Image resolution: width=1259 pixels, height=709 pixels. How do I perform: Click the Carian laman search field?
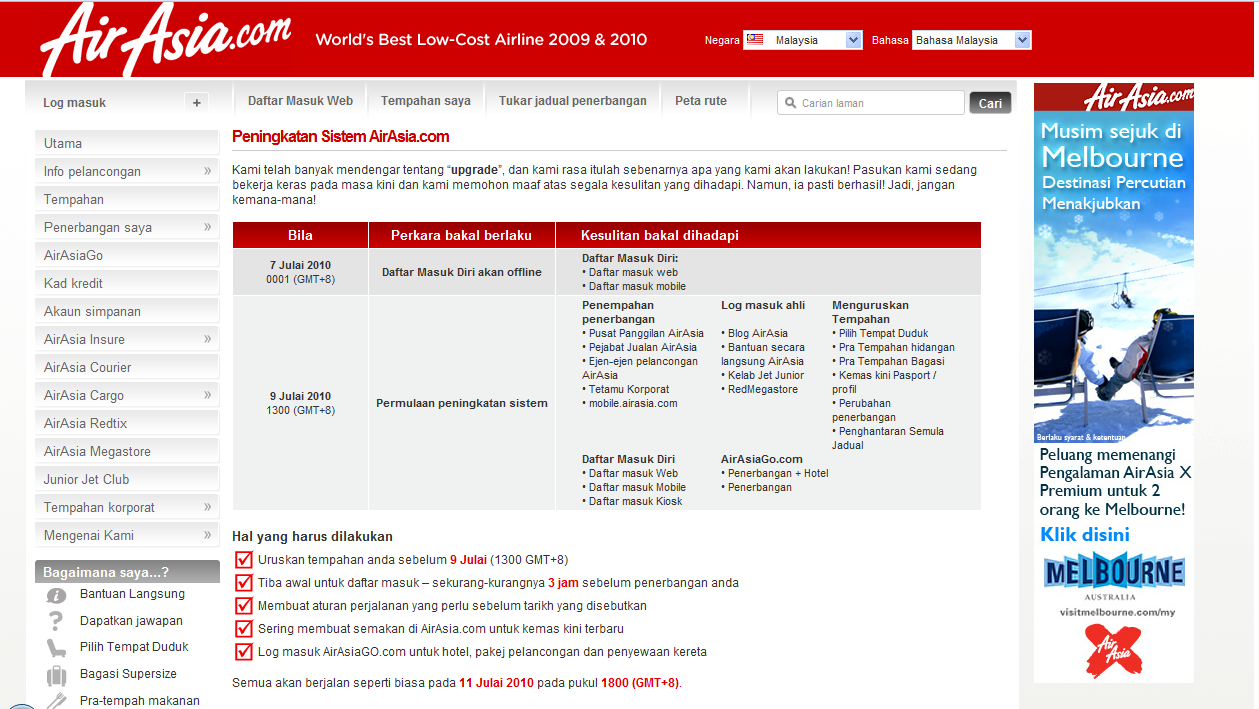click(871, 103)
